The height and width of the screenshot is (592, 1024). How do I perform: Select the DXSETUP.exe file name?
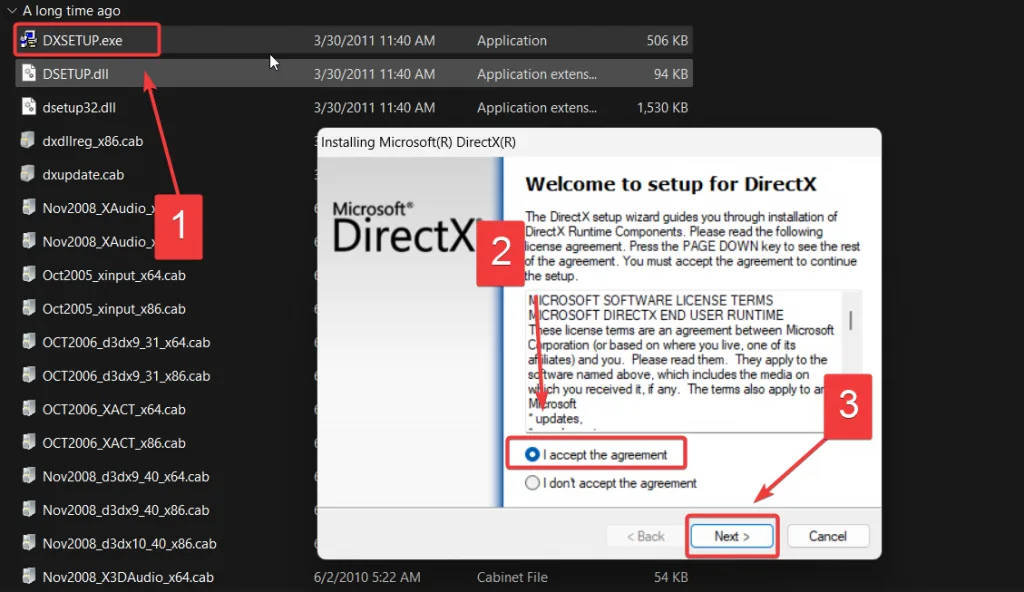click(x=82, y=41)
